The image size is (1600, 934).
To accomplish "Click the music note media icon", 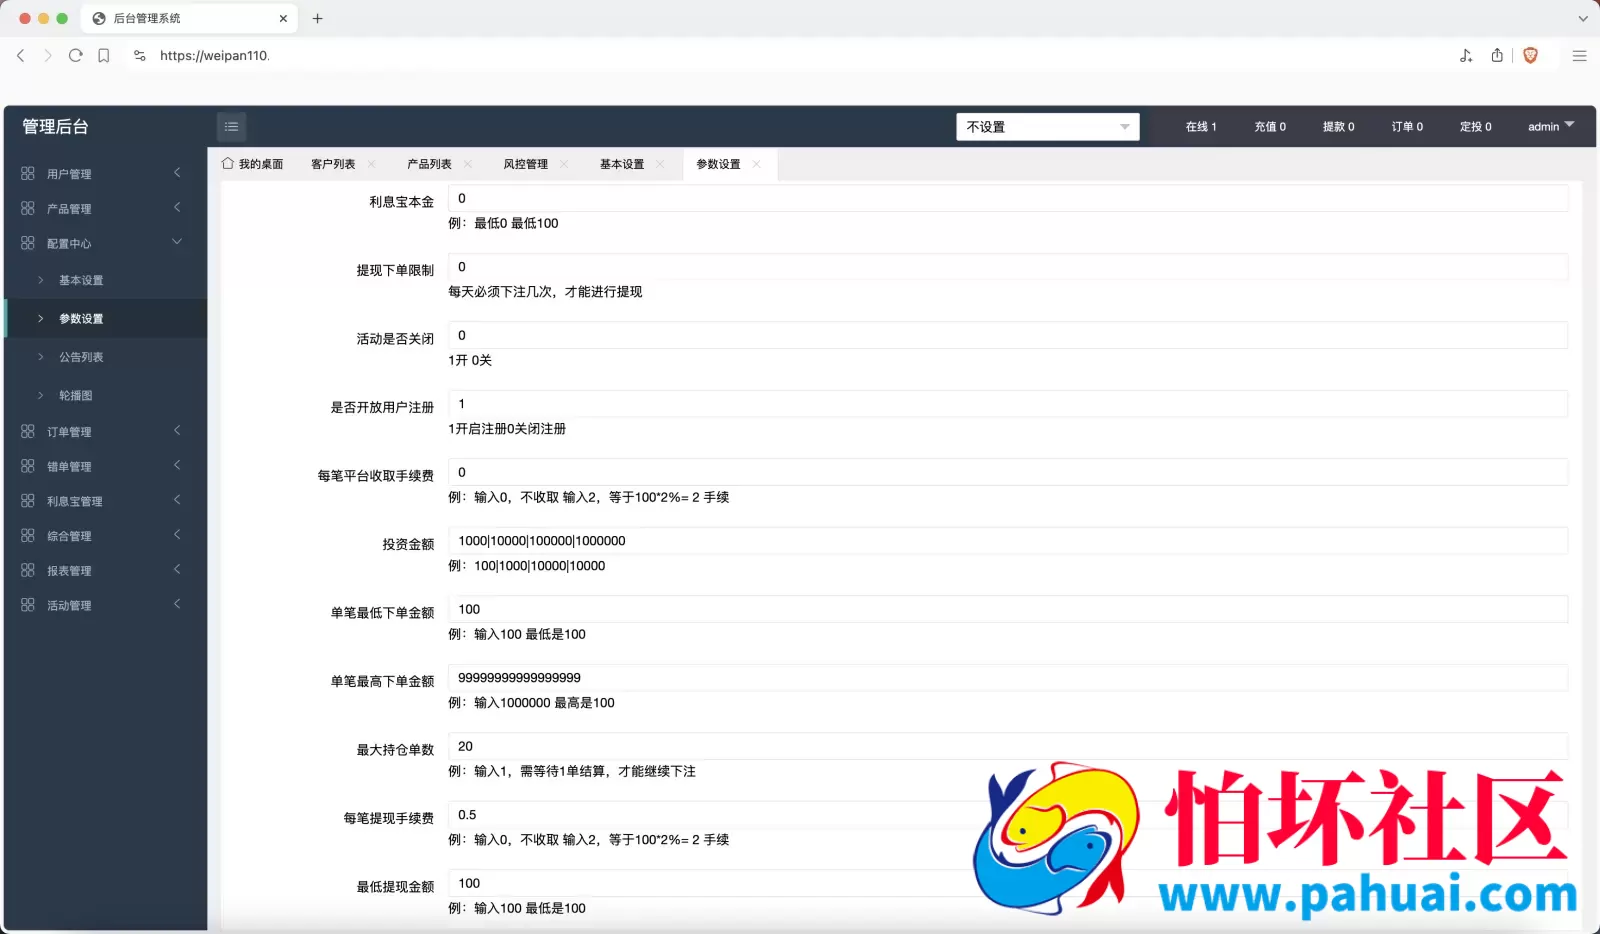I will [1466, 56].
